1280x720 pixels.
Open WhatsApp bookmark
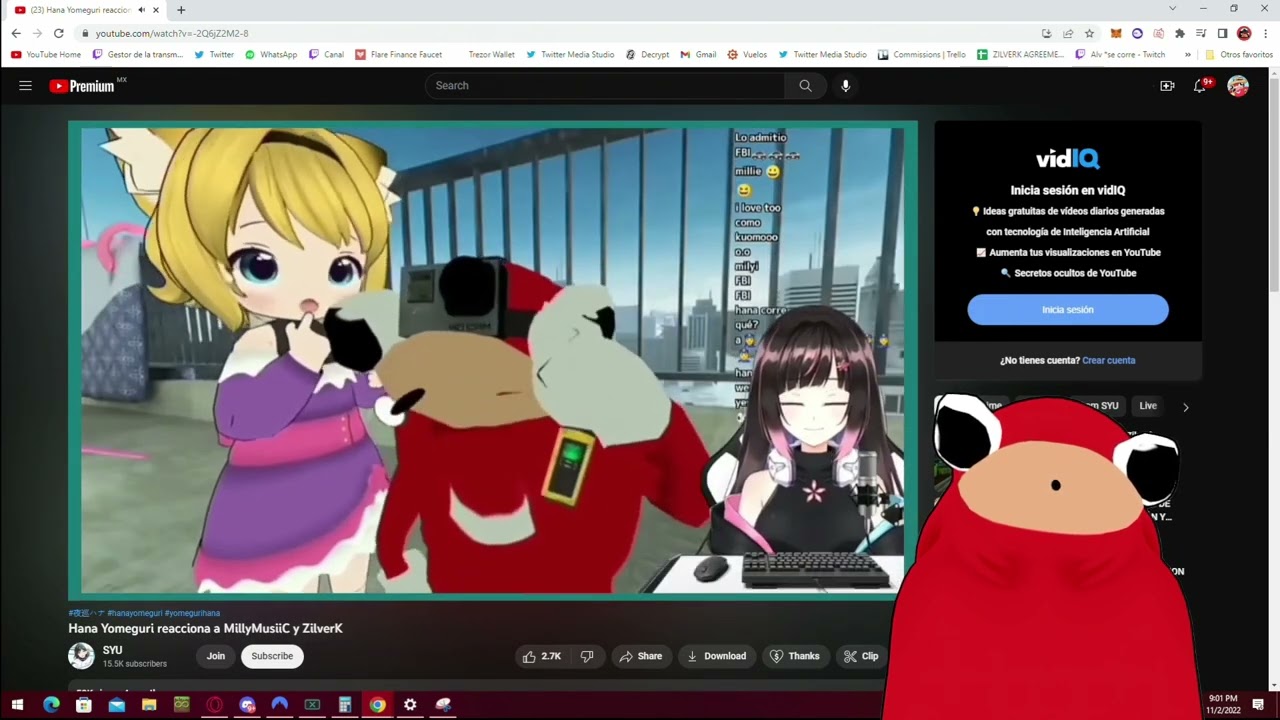(x=271, y=55)
